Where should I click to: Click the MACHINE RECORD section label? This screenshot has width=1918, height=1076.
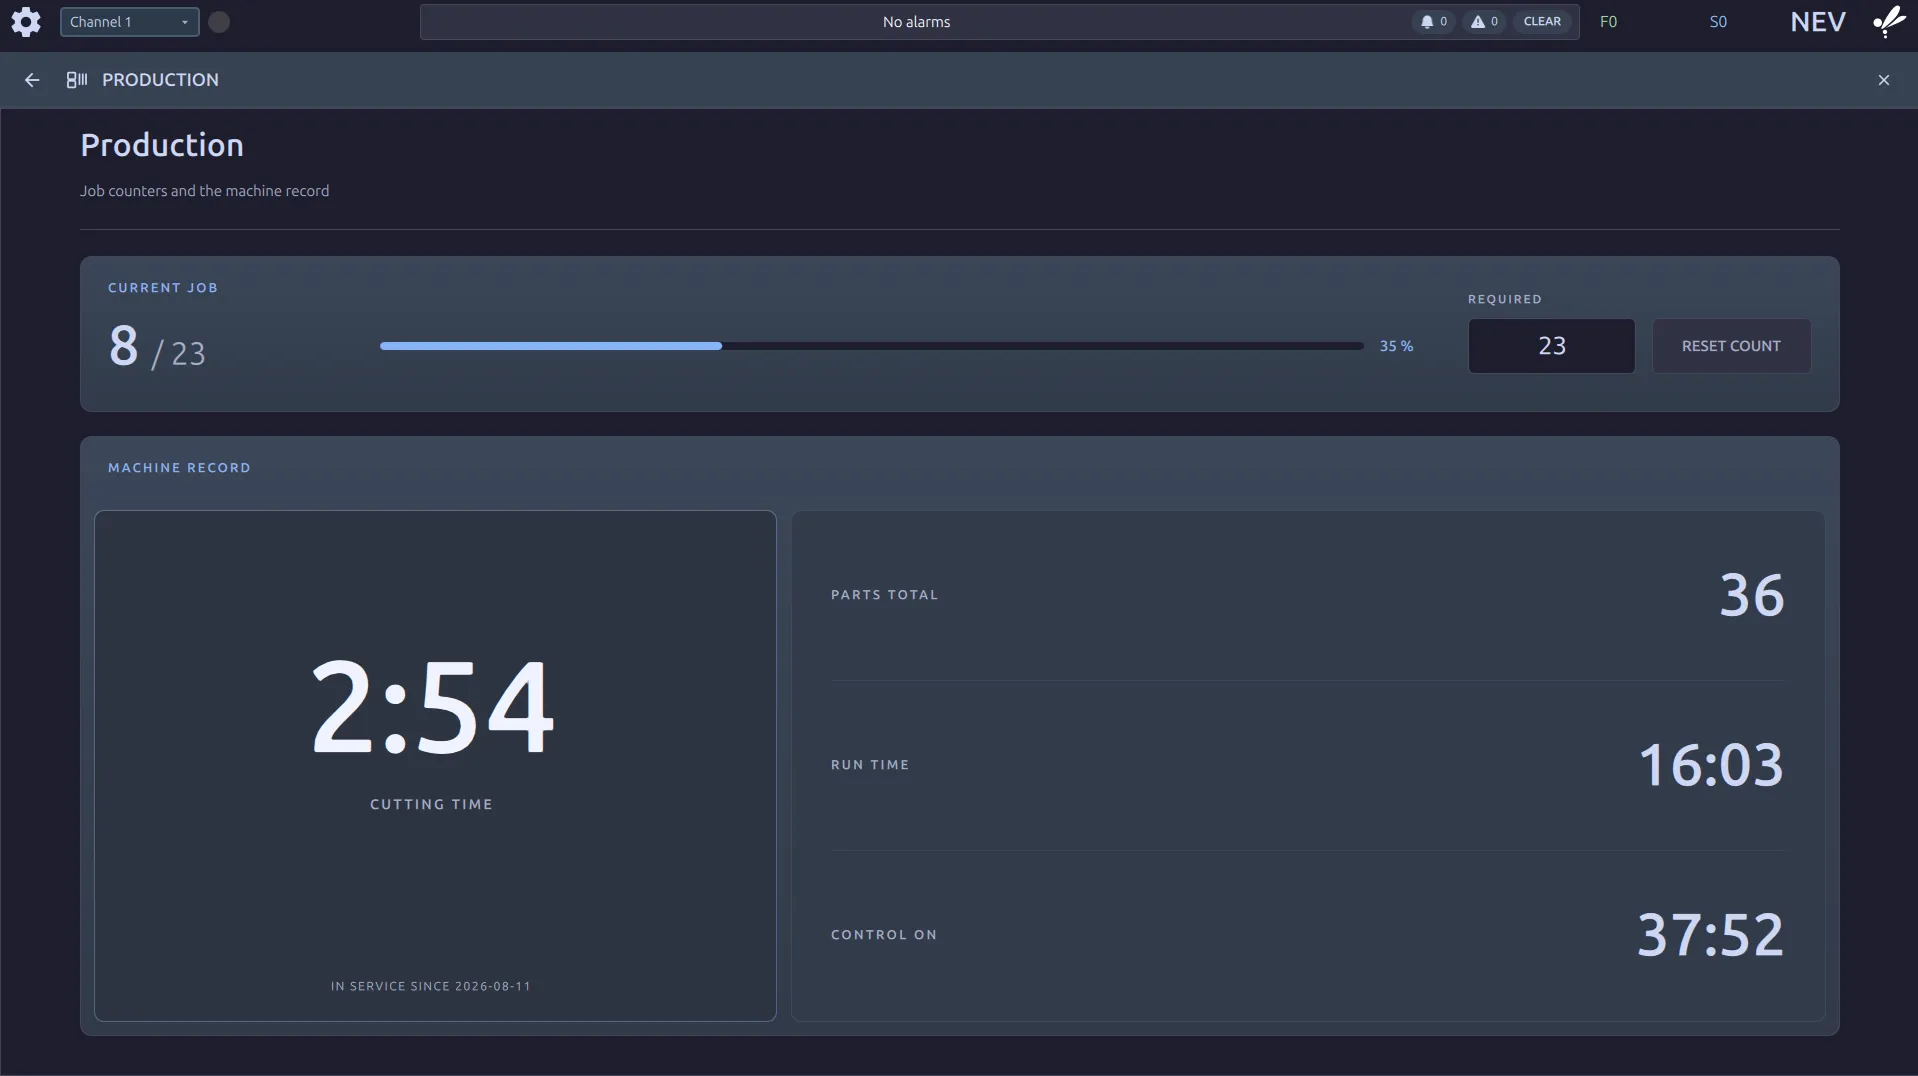point(179,468)
